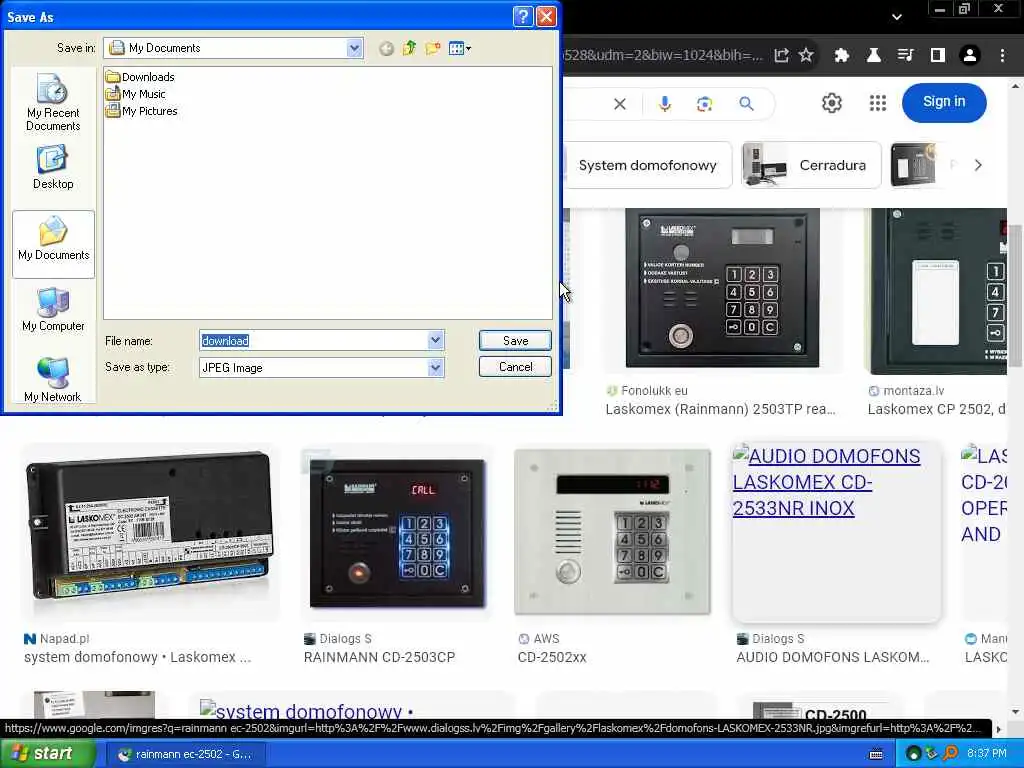Toggle Chrome side panel icon
1024x768 pixels.
(x=937, y=56)
